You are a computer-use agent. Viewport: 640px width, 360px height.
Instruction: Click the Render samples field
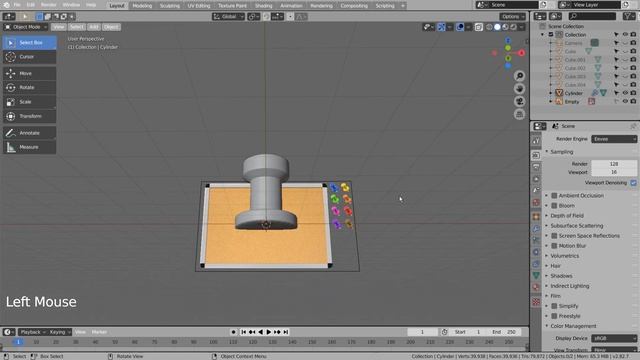(x=614, y=164)
